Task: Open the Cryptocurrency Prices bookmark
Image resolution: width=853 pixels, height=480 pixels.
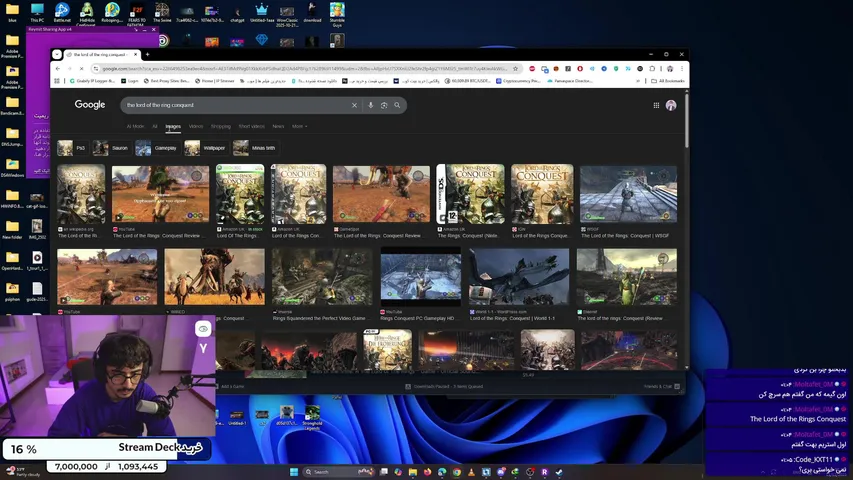Action: 518,81
